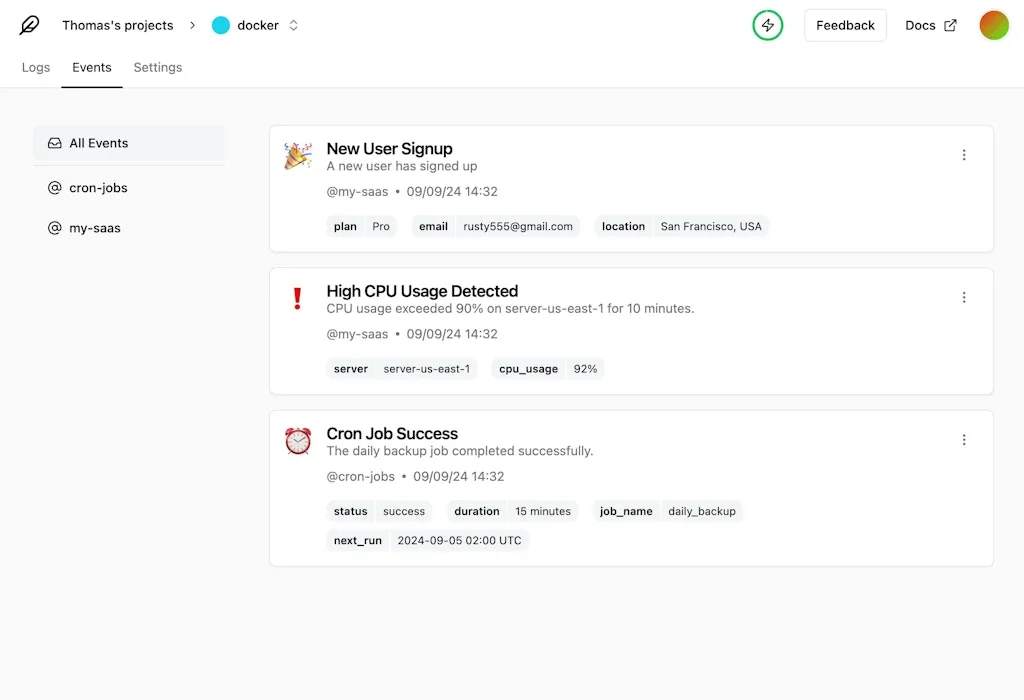This screenshot has height=700, width=1024.
Task: Click the Feedback button
Action: click(845, 24)
